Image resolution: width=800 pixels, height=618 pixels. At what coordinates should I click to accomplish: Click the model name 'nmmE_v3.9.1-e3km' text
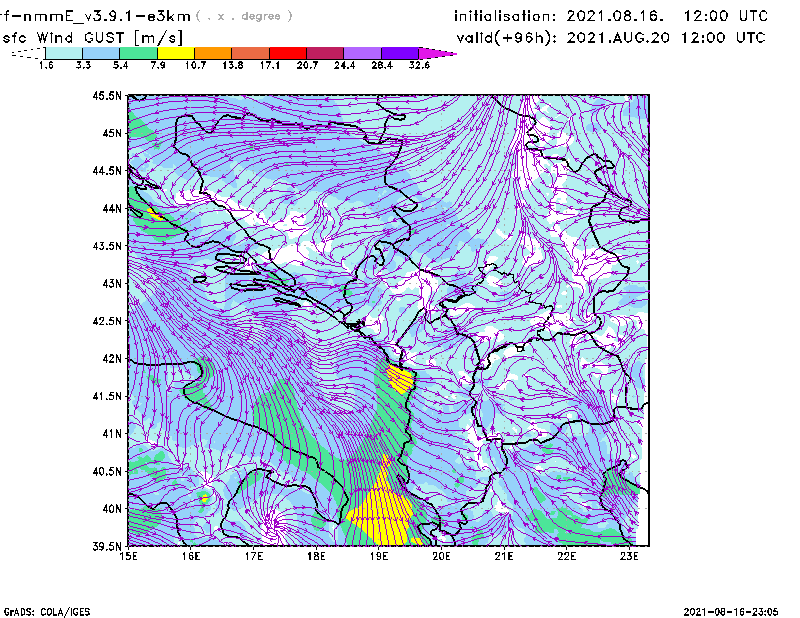click(107, 16)
